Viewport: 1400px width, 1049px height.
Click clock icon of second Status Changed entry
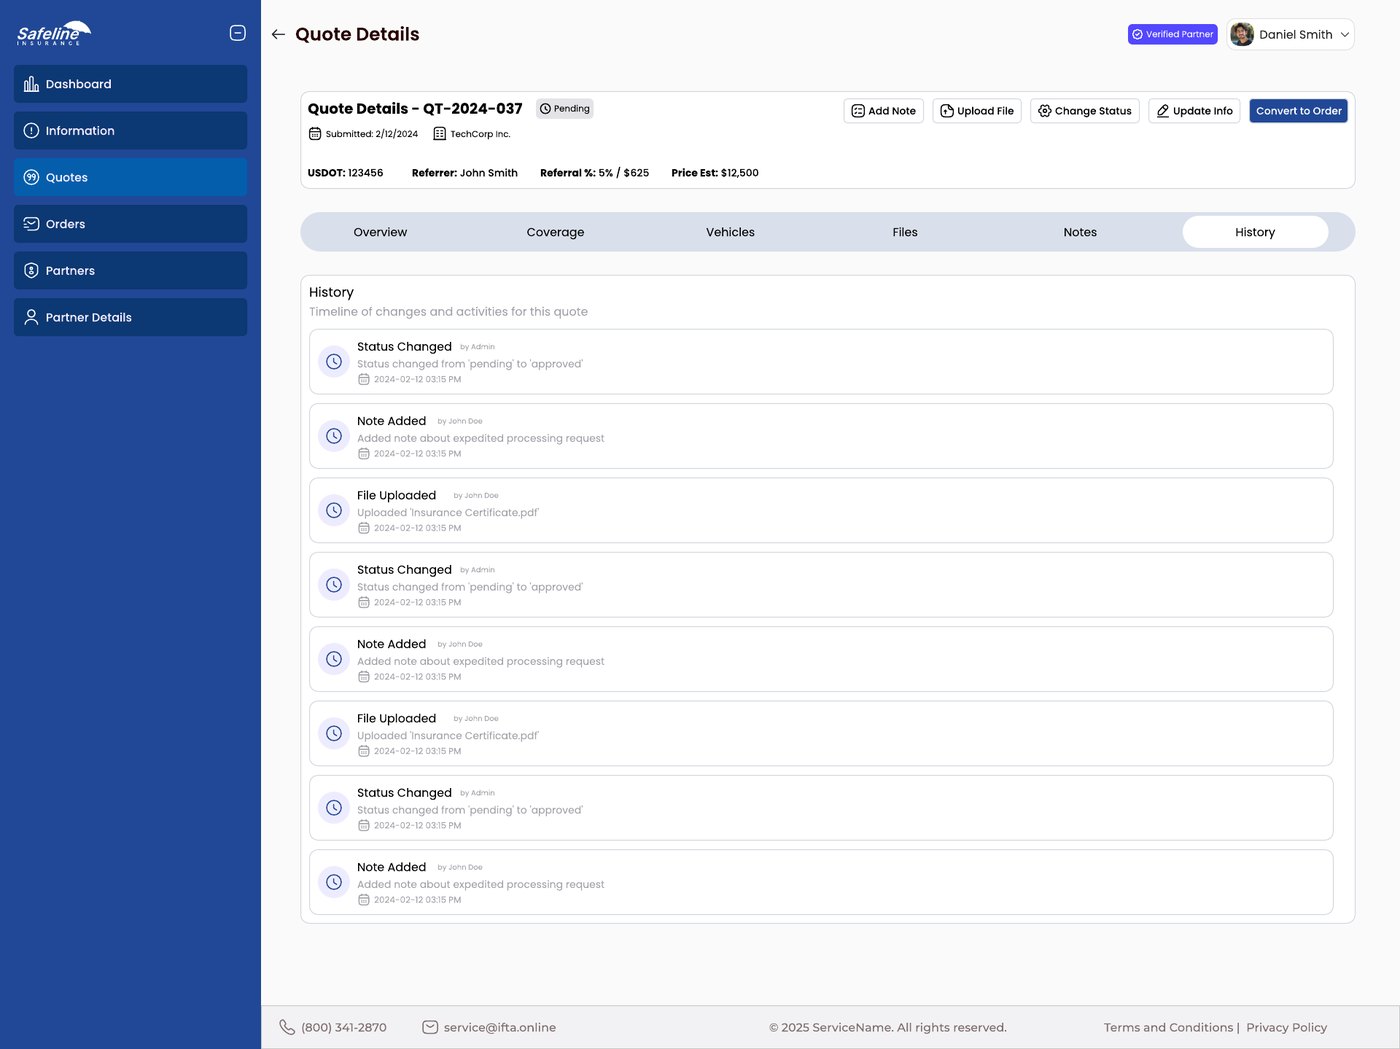[x=334, y=585]
